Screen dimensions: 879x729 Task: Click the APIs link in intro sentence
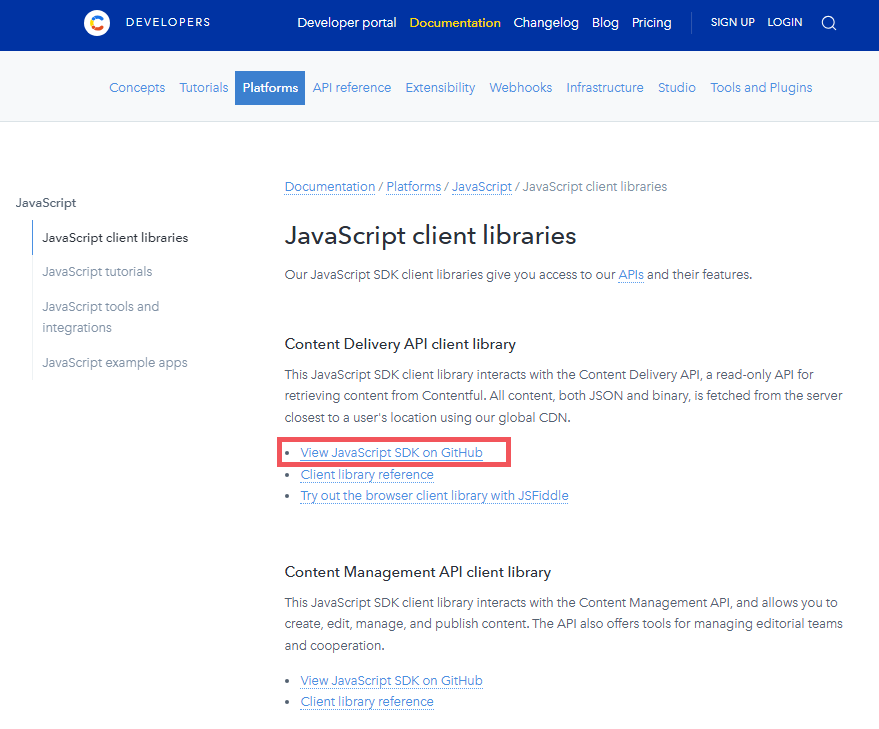pyautogui.click(x=631, y=275)
